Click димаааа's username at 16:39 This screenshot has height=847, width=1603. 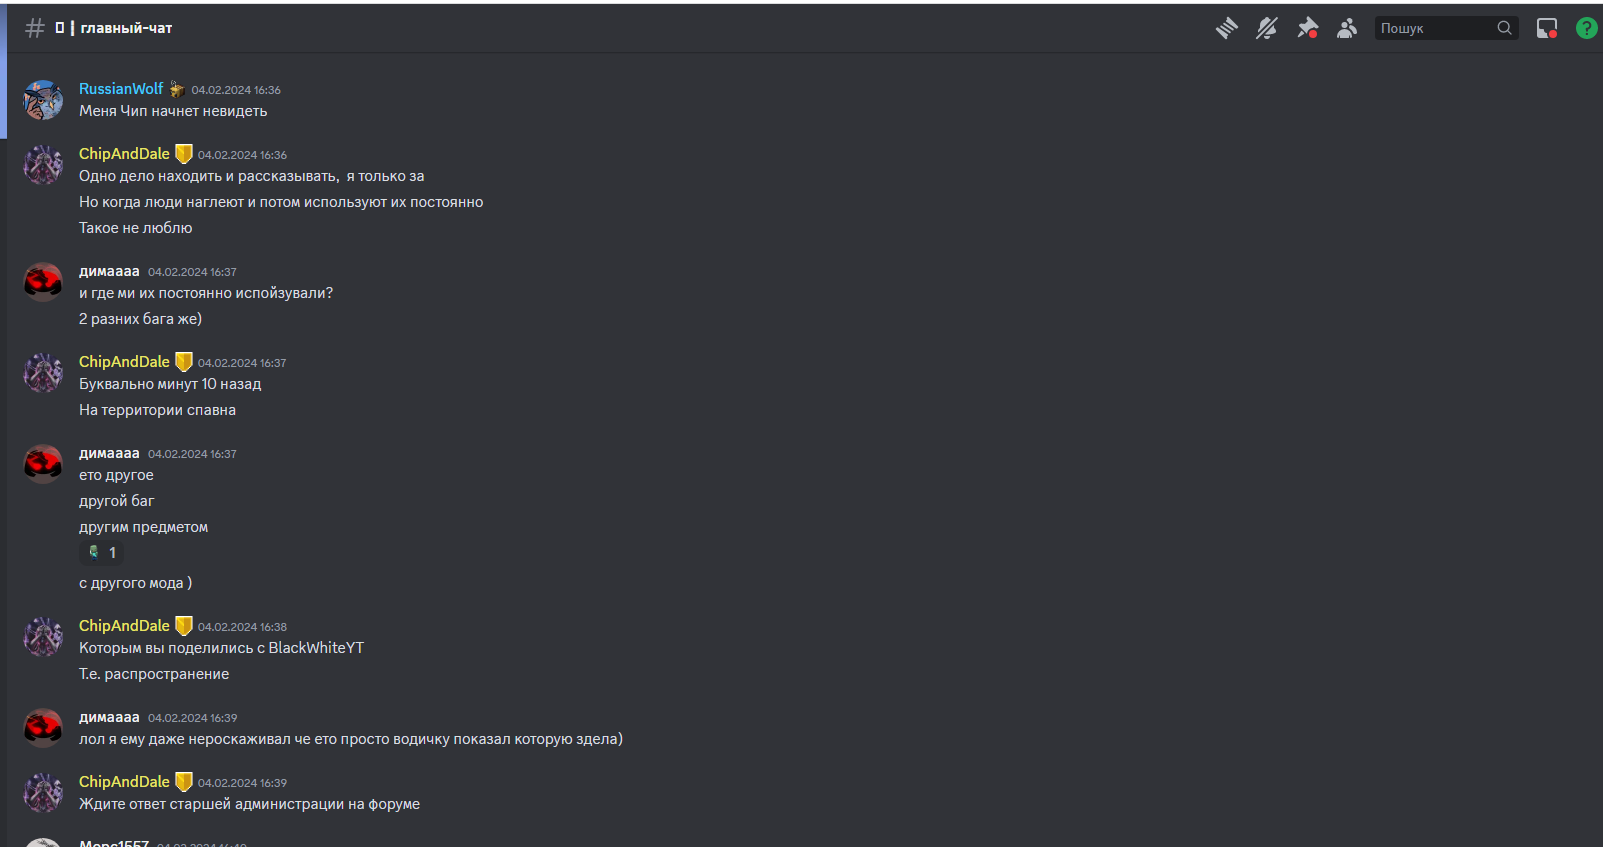coord(109,717)
